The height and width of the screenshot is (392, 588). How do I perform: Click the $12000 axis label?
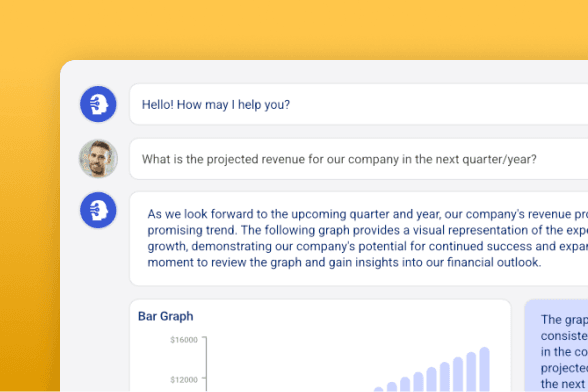184,380
